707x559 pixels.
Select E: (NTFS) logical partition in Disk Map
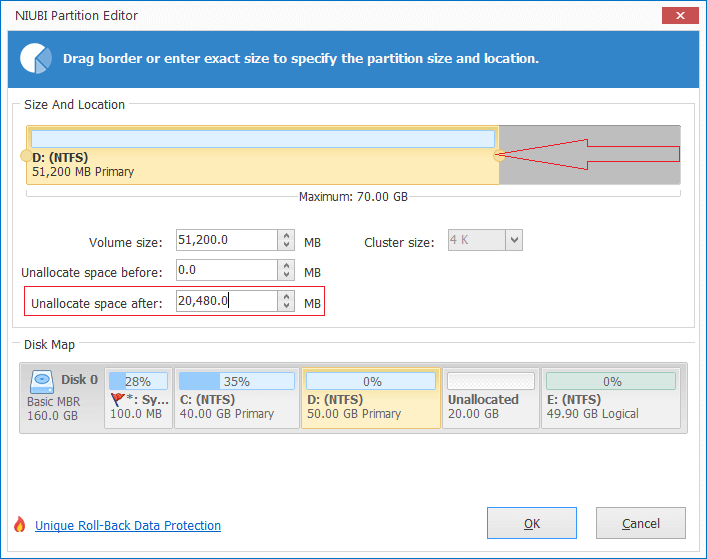(612, 398)
